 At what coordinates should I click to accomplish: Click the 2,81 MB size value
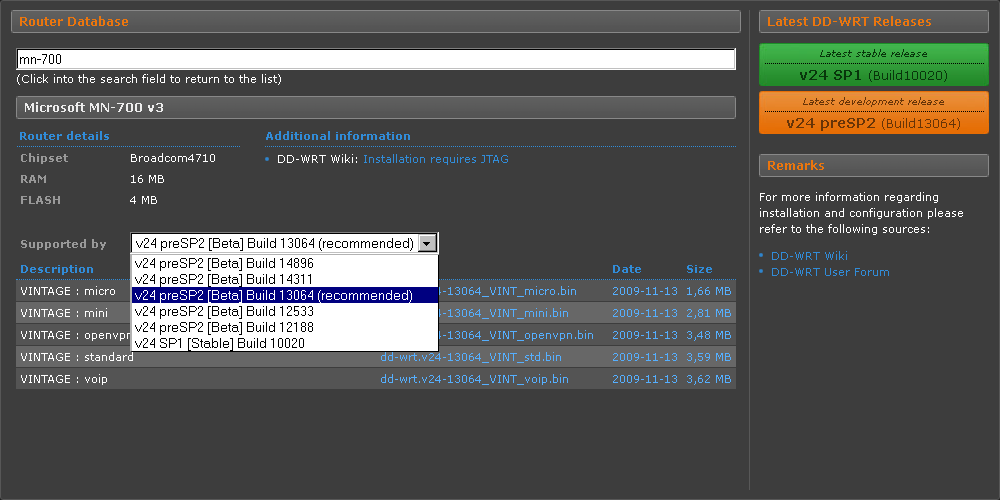pos(709,313)
